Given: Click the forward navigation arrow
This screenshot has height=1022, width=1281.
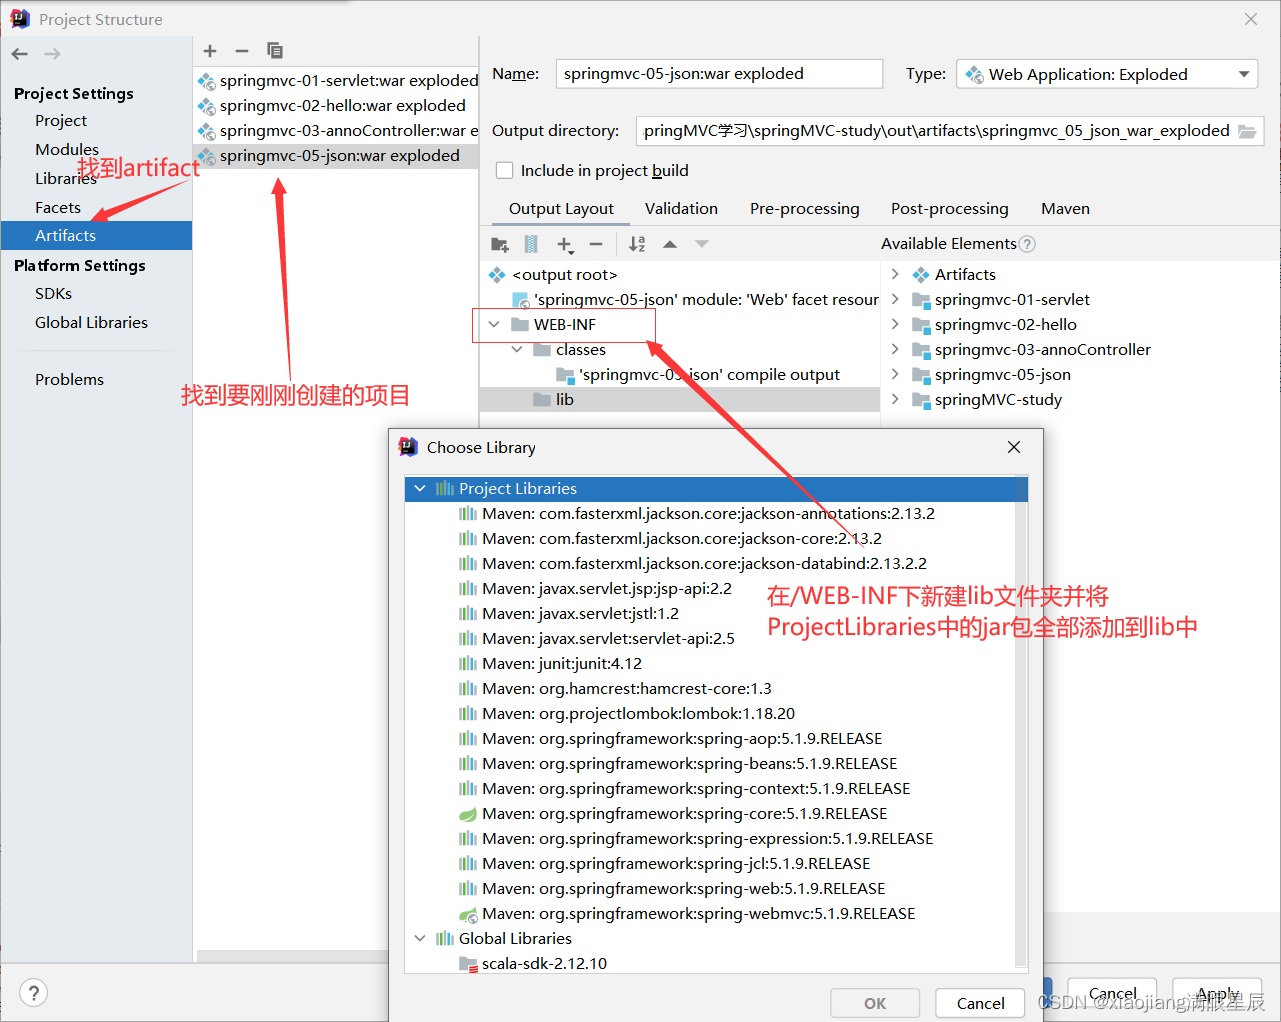Looking at the screenshot, I should (x=53, y=54).
